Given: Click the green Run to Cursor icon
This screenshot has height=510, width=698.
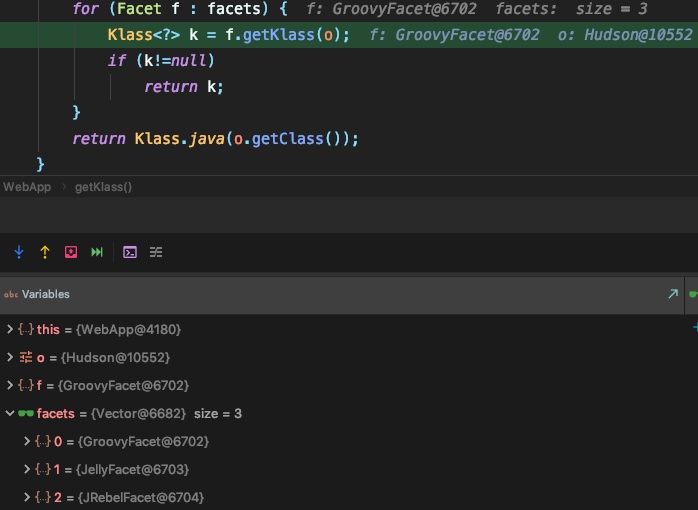Looking at the screenshot, I should (x=97, y=252).
